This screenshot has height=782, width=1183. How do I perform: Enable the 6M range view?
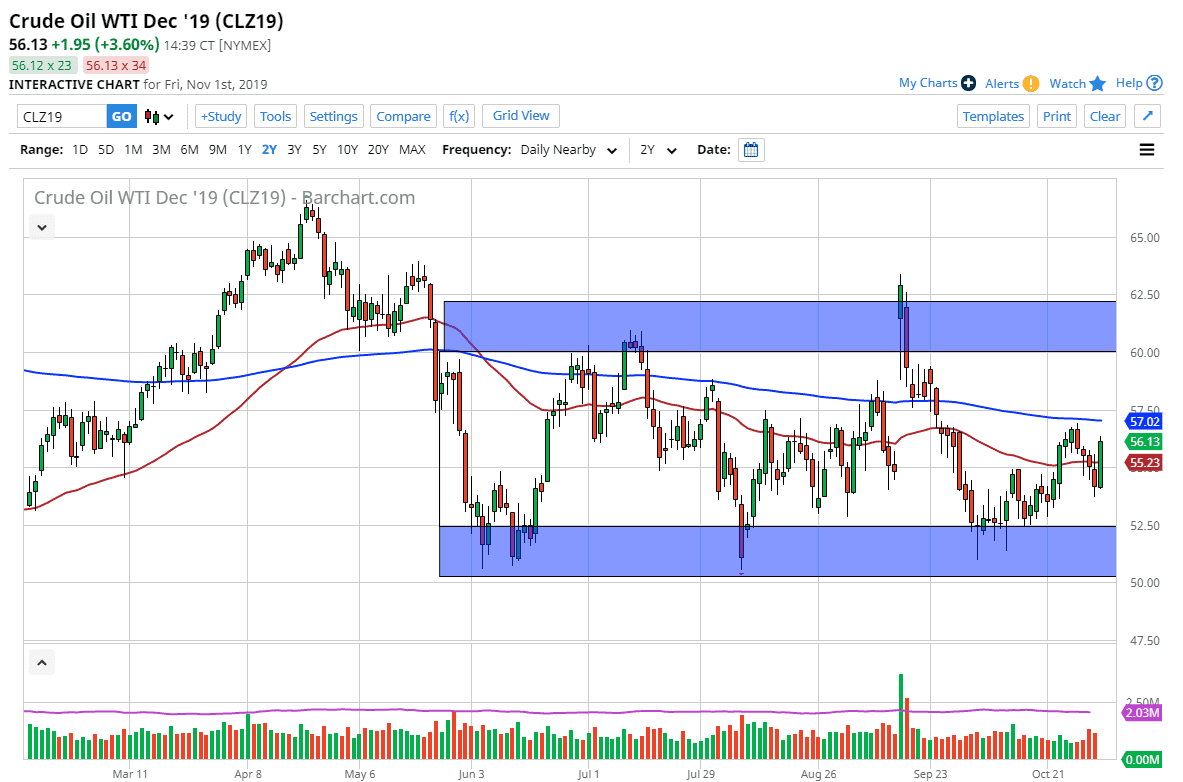point(189,149)
